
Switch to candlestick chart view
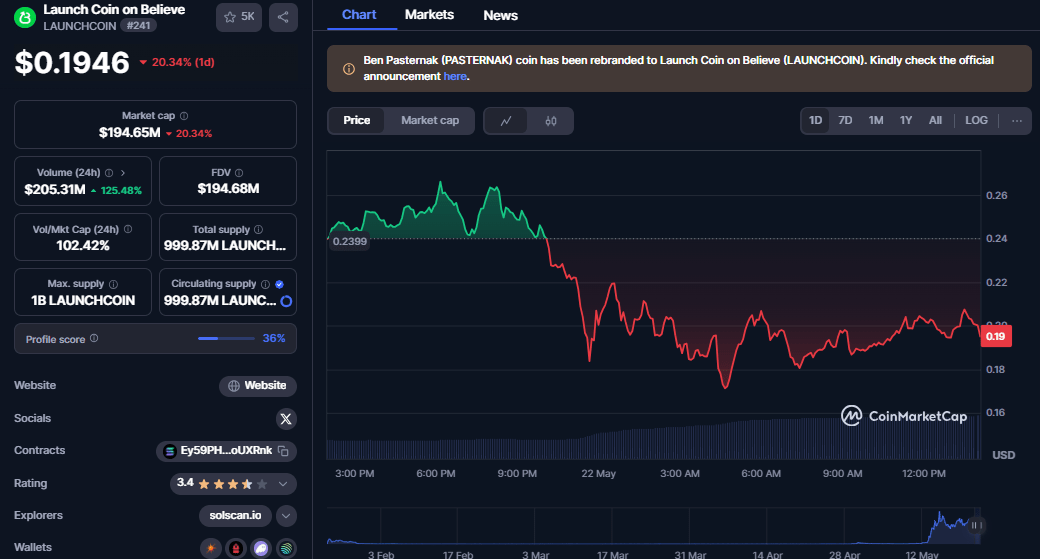coord(550,121)
